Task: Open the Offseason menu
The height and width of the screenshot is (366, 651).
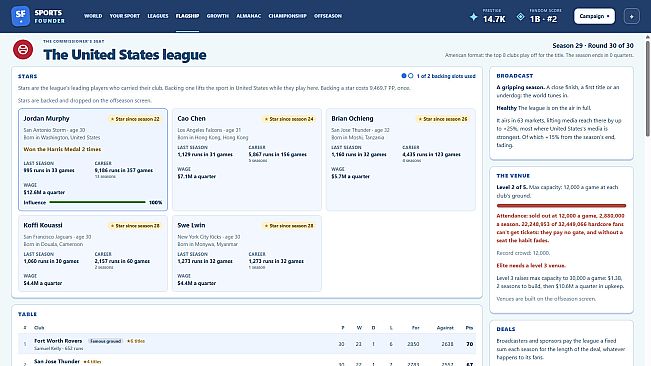Action: pyautogui.click(x=328, y=16)
